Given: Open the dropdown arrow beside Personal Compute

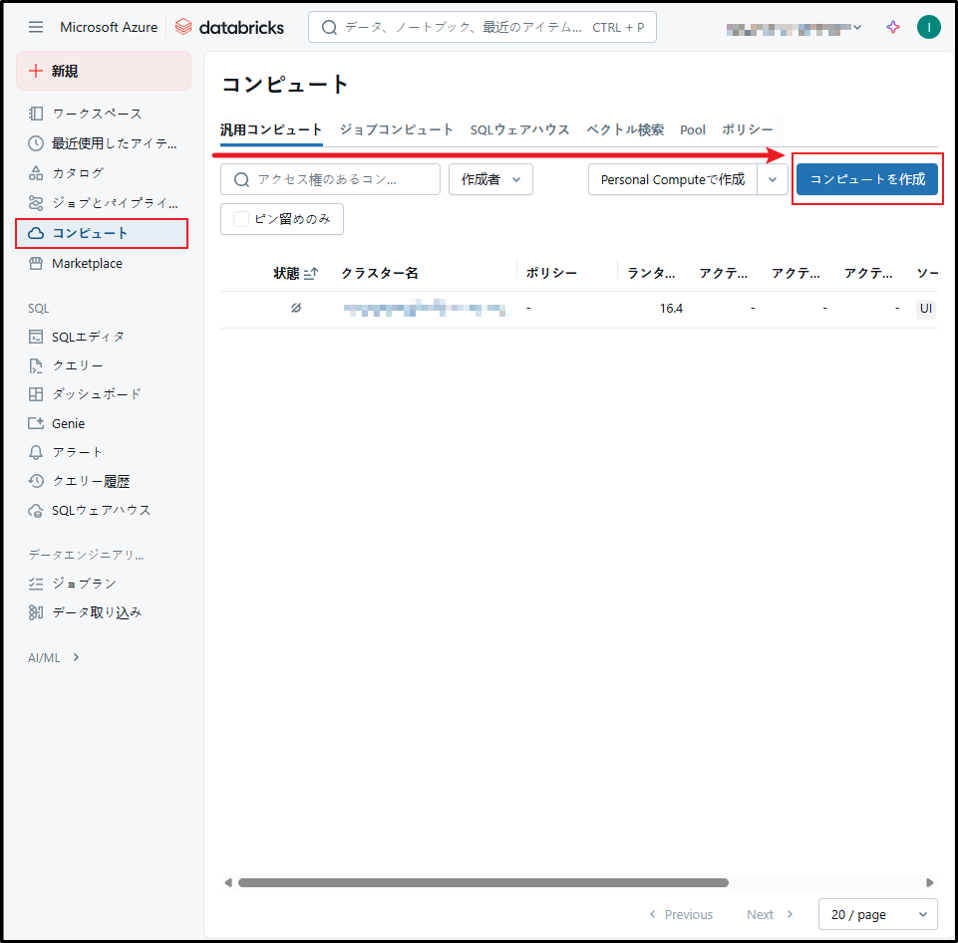Looking at the screenshot, I should click(x=772, y=179).
